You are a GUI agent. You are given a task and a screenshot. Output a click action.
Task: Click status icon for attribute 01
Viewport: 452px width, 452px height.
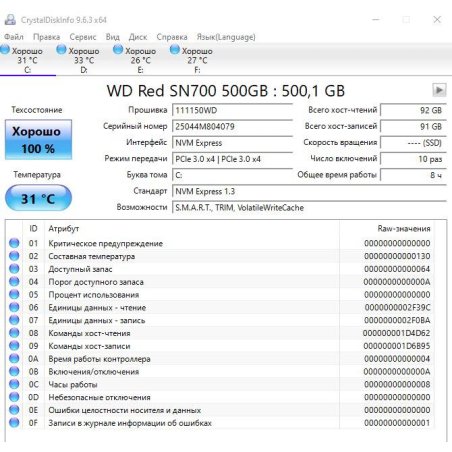pos(14,243)
